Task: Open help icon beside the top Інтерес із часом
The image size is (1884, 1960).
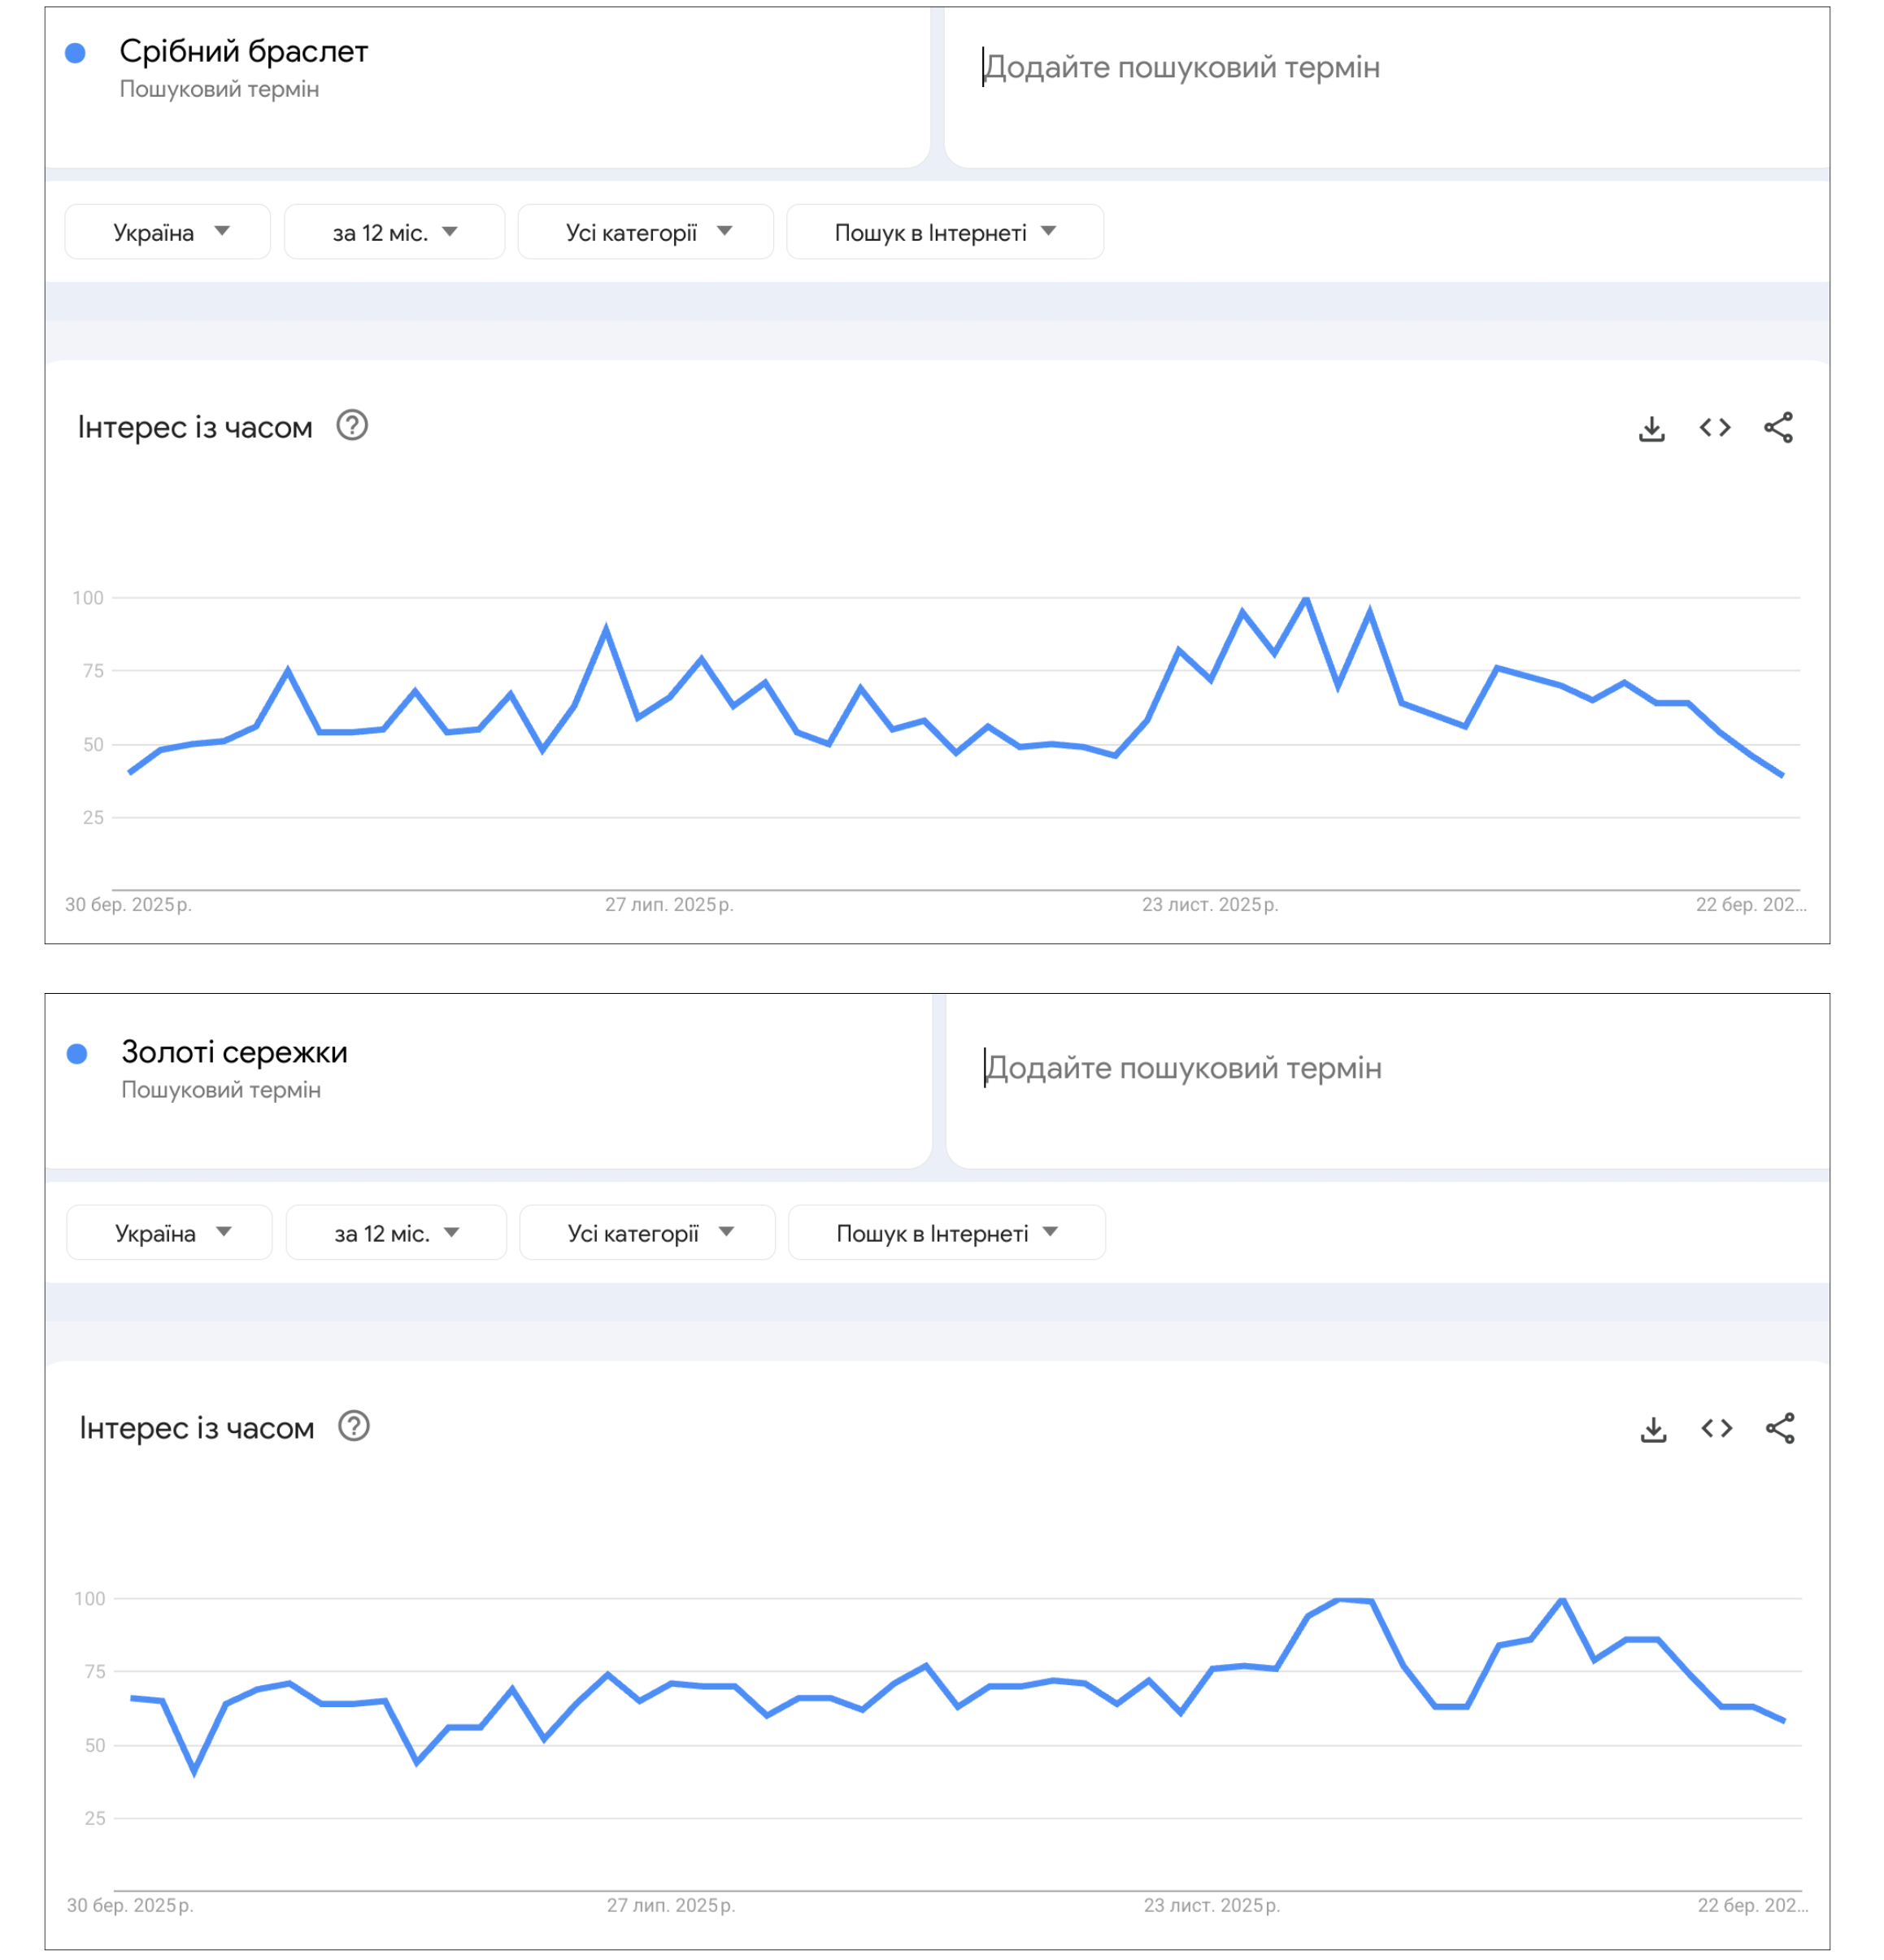Action: 352,426
